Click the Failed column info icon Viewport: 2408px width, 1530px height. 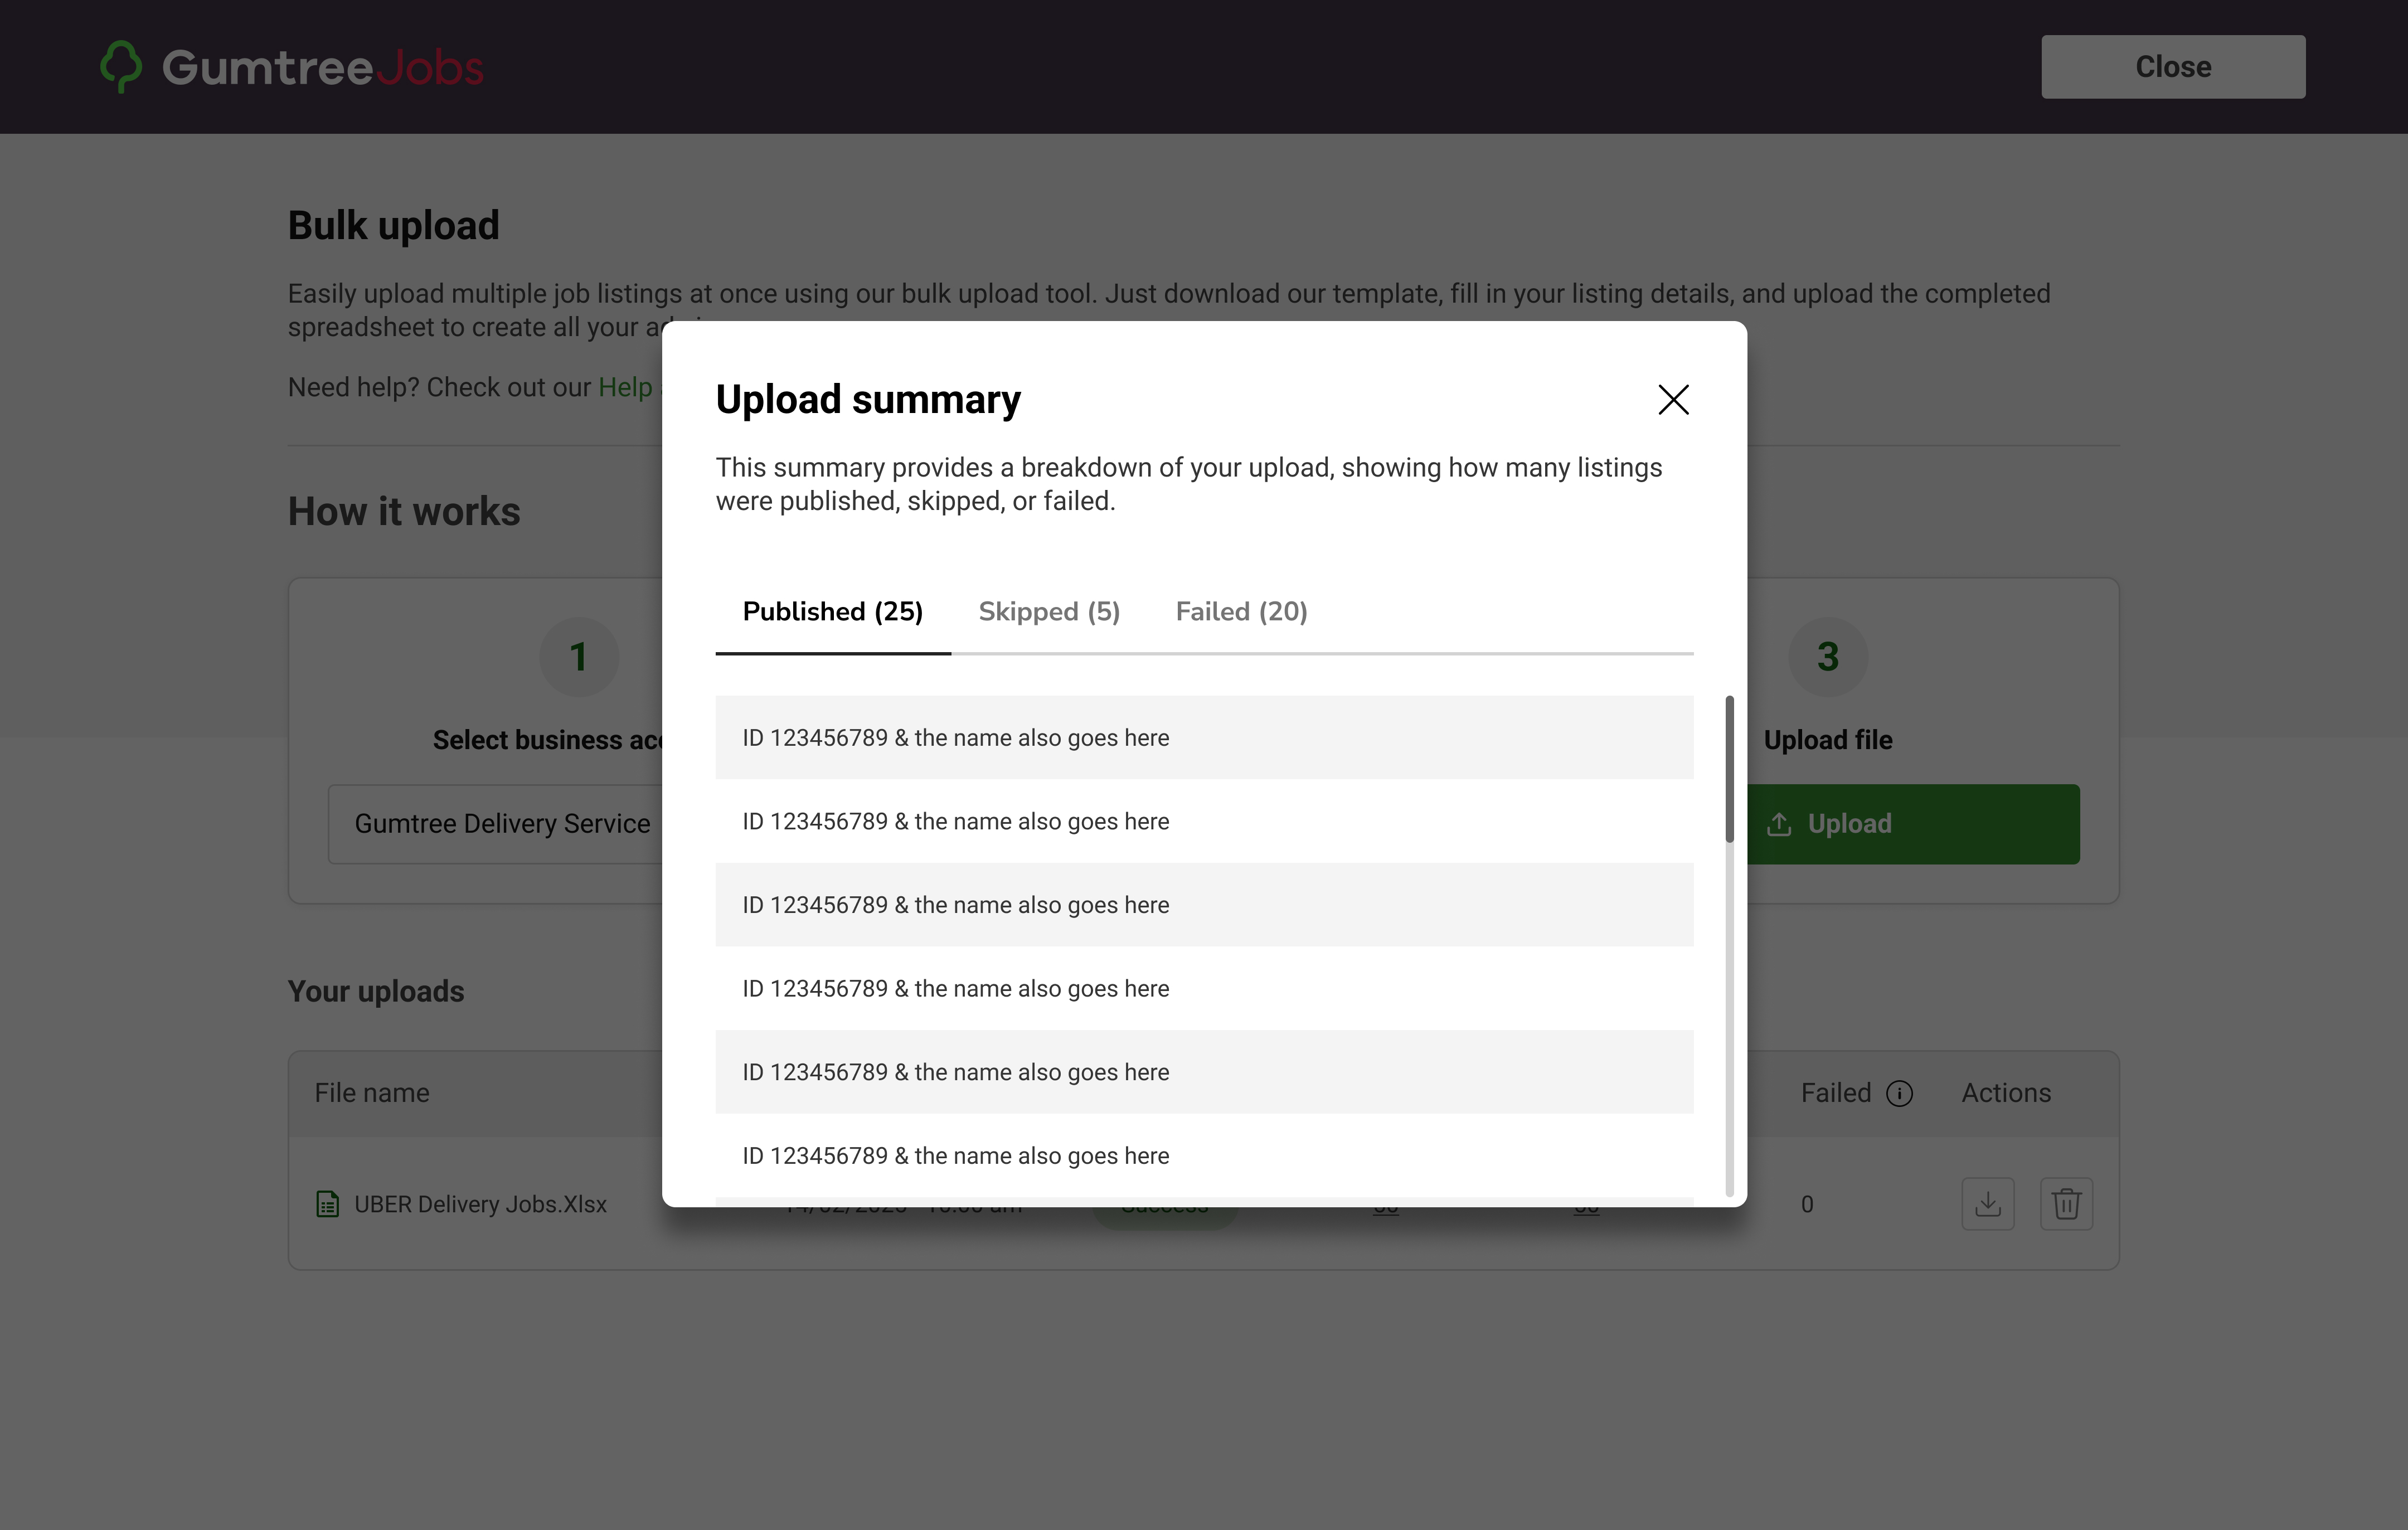click(1899, 1094)
